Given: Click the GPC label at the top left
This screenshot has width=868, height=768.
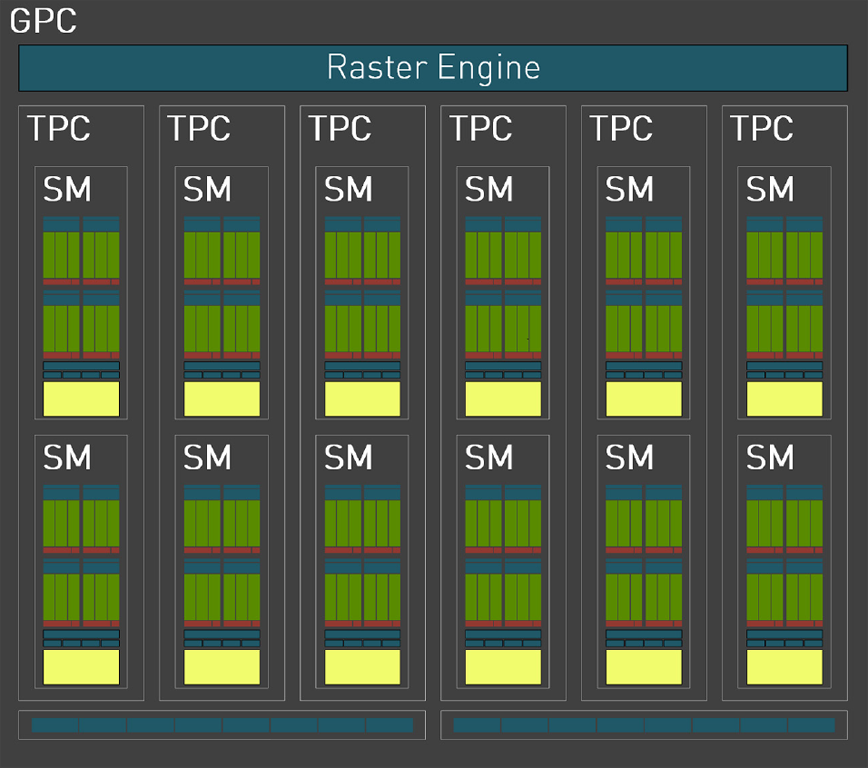Looking at the screenshot, I should click(44, 21).
